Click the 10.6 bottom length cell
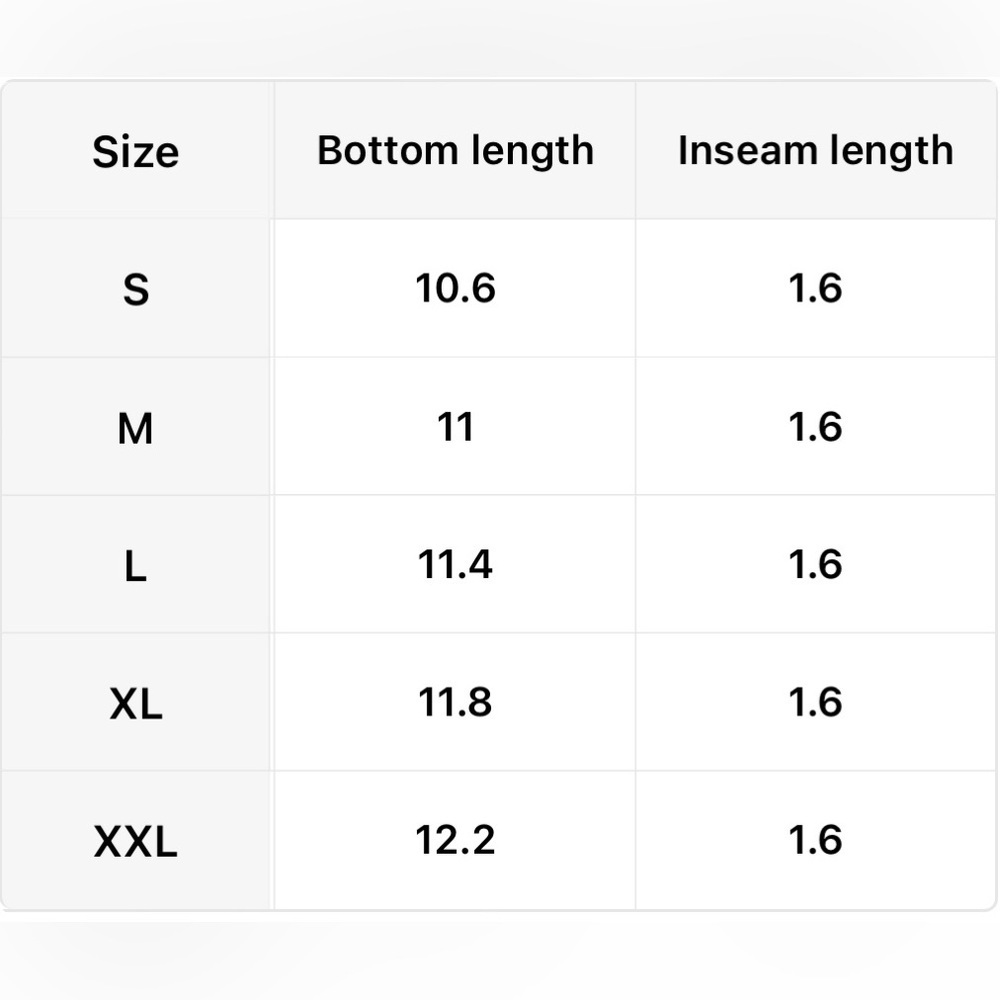The image size is (1000, 1000). (x=455, y=288)
